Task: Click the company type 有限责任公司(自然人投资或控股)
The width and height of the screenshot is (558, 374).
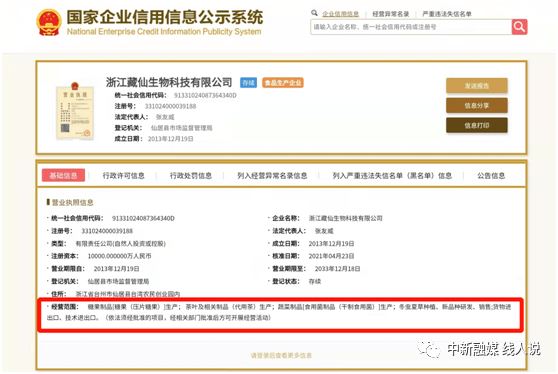Action: pos(121,244)
